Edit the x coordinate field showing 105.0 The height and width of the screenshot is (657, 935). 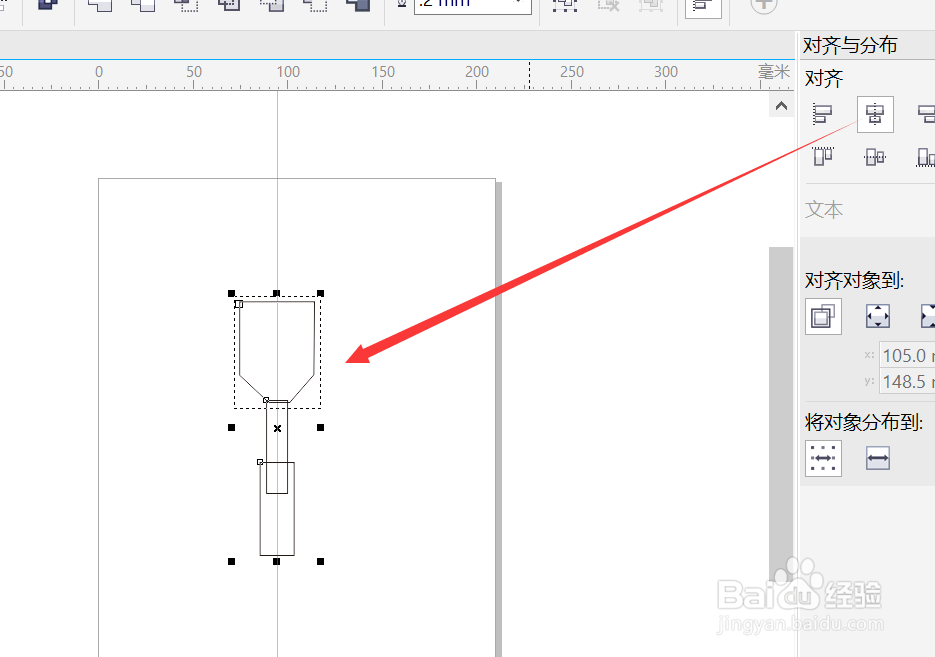(907, 355)
